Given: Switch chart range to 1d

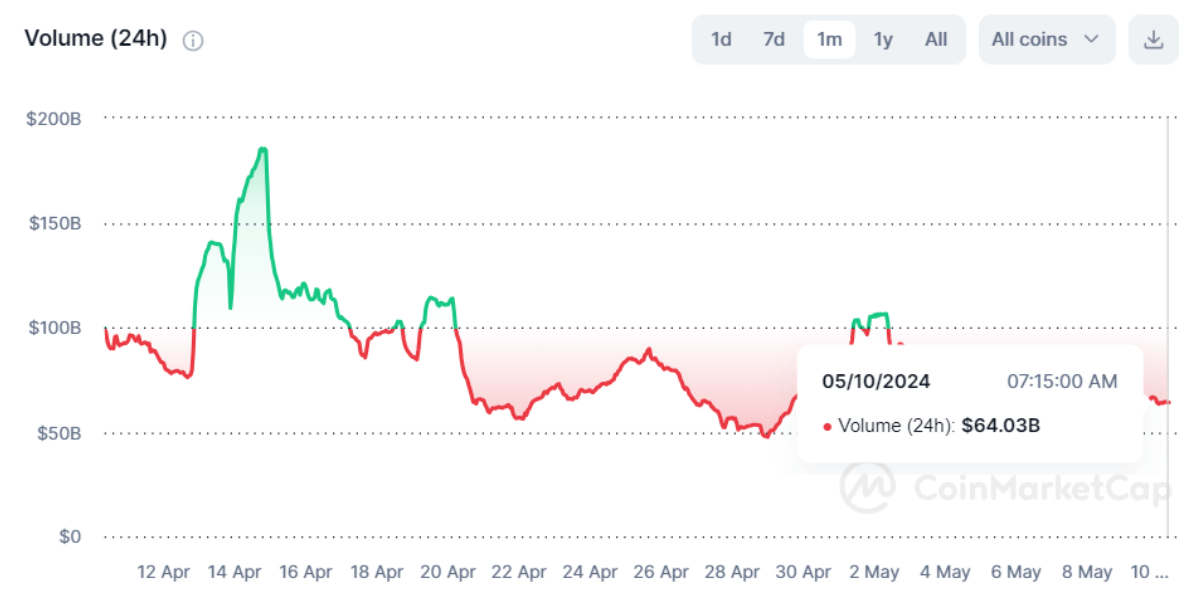Looking at the screenshot, I should [721, 40].
